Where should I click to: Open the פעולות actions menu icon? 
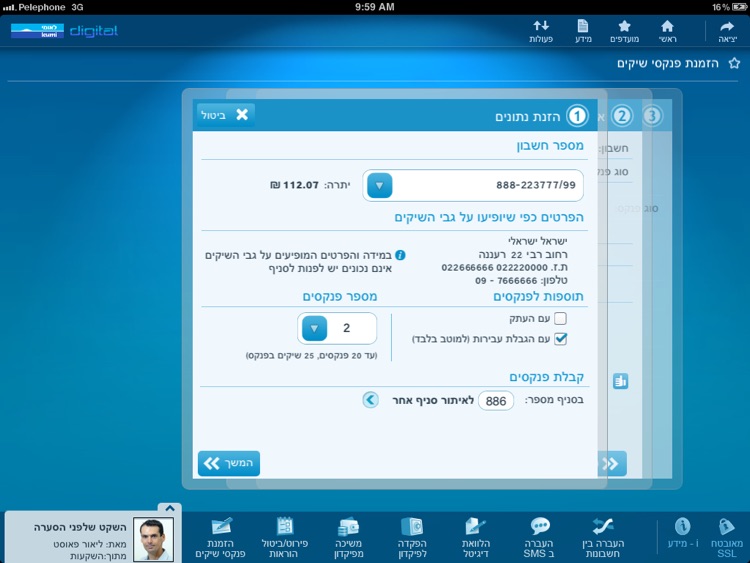(x=541, y=31)
